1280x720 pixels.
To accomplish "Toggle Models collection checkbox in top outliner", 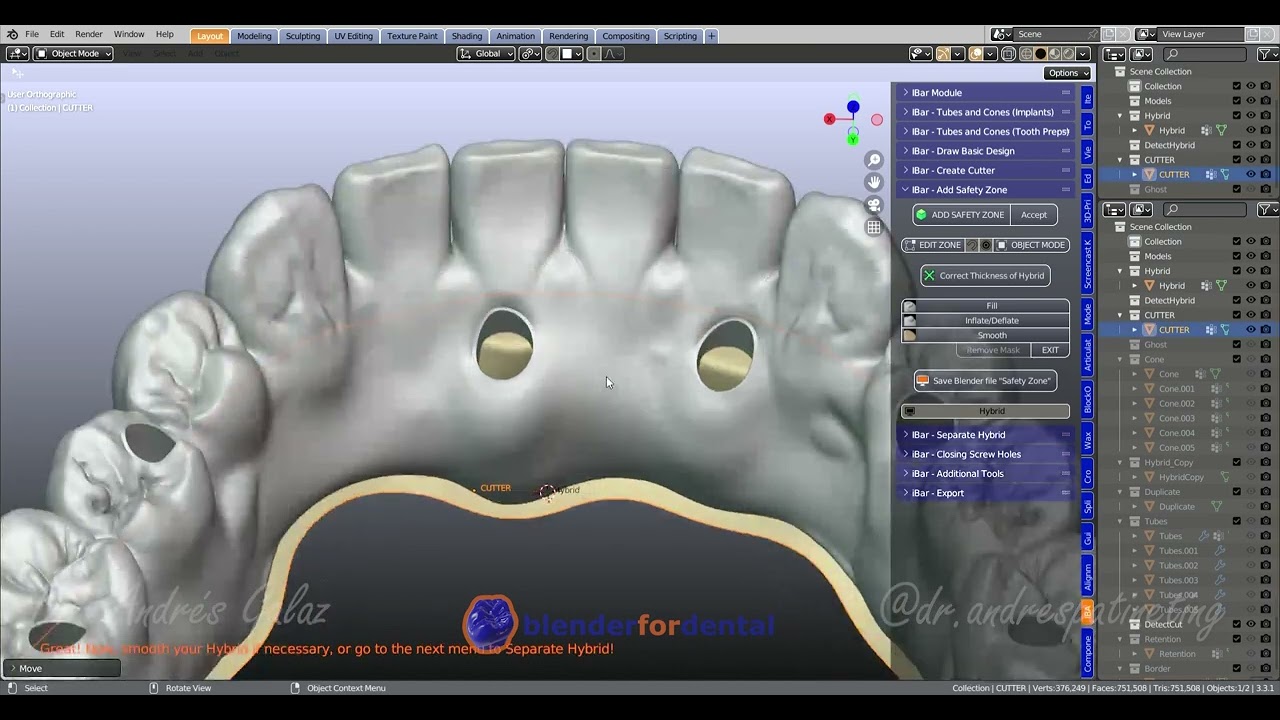I will tap(1237, 101).
